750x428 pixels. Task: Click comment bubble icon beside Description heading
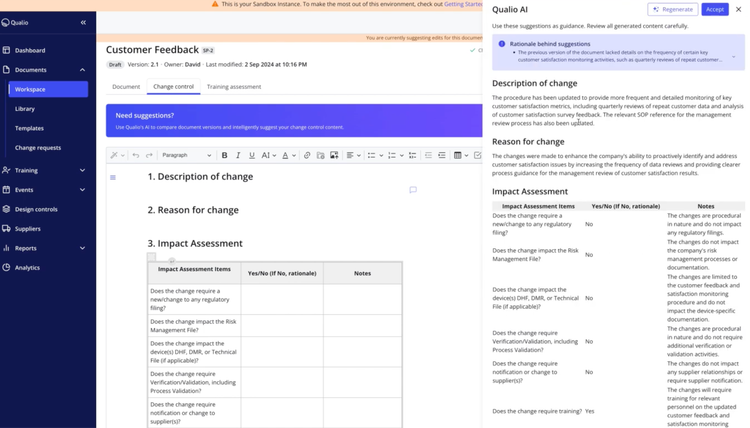pyautogui.click(x=412, y=189)
